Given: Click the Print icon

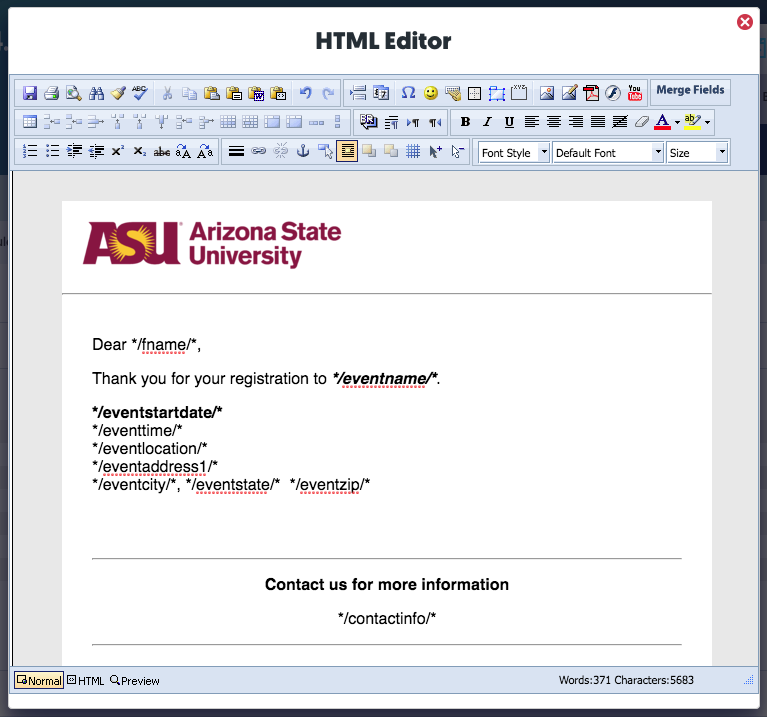Looking at the screenshot, I should (51, 93).
